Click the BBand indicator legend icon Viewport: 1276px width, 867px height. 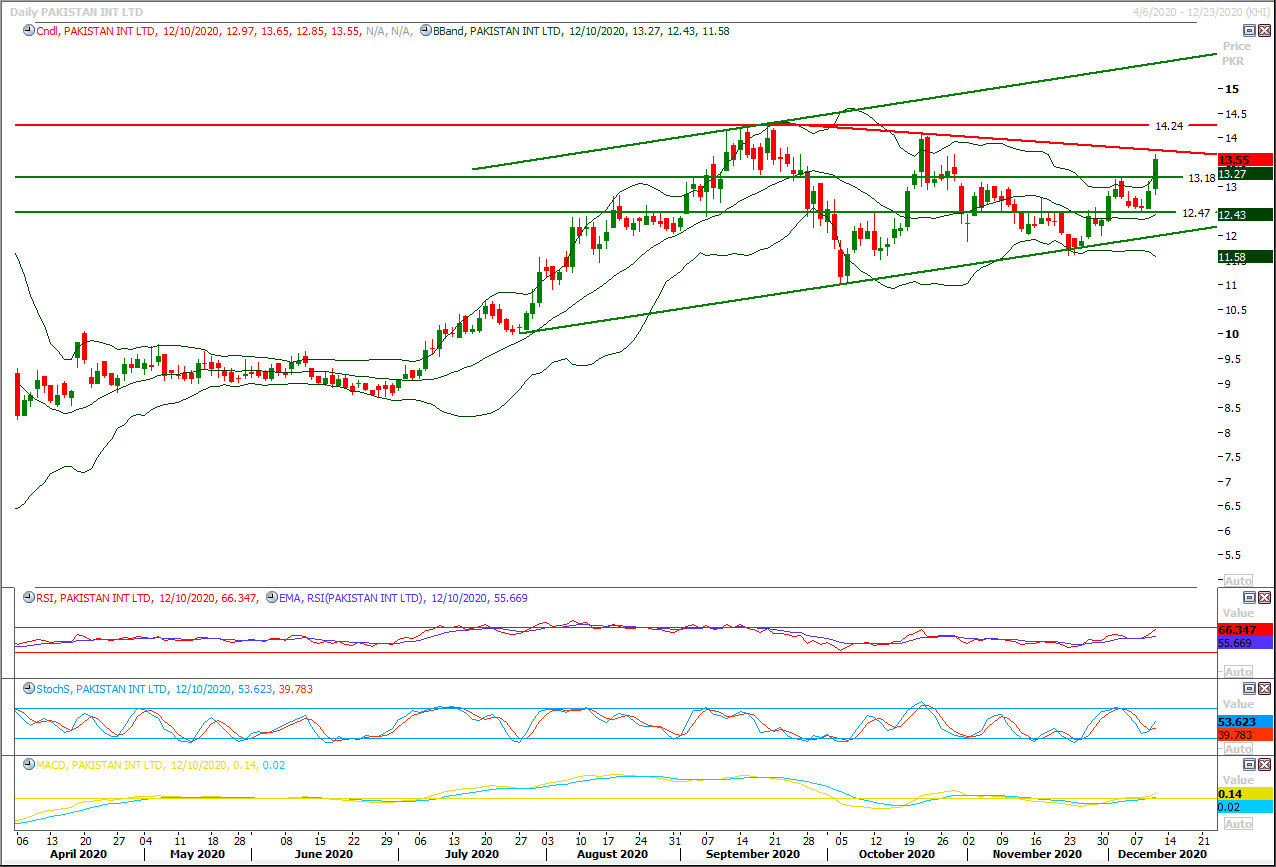click(x=426, y=31)
